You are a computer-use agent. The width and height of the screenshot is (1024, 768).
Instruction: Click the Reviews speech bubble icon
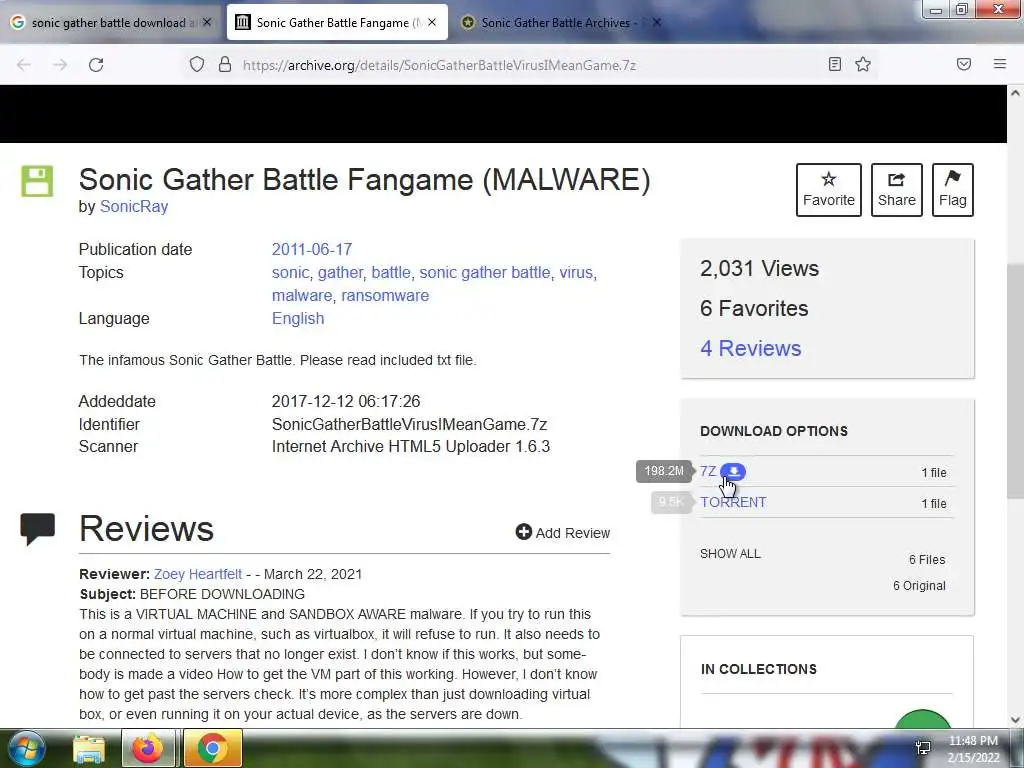tap(38, 529)
